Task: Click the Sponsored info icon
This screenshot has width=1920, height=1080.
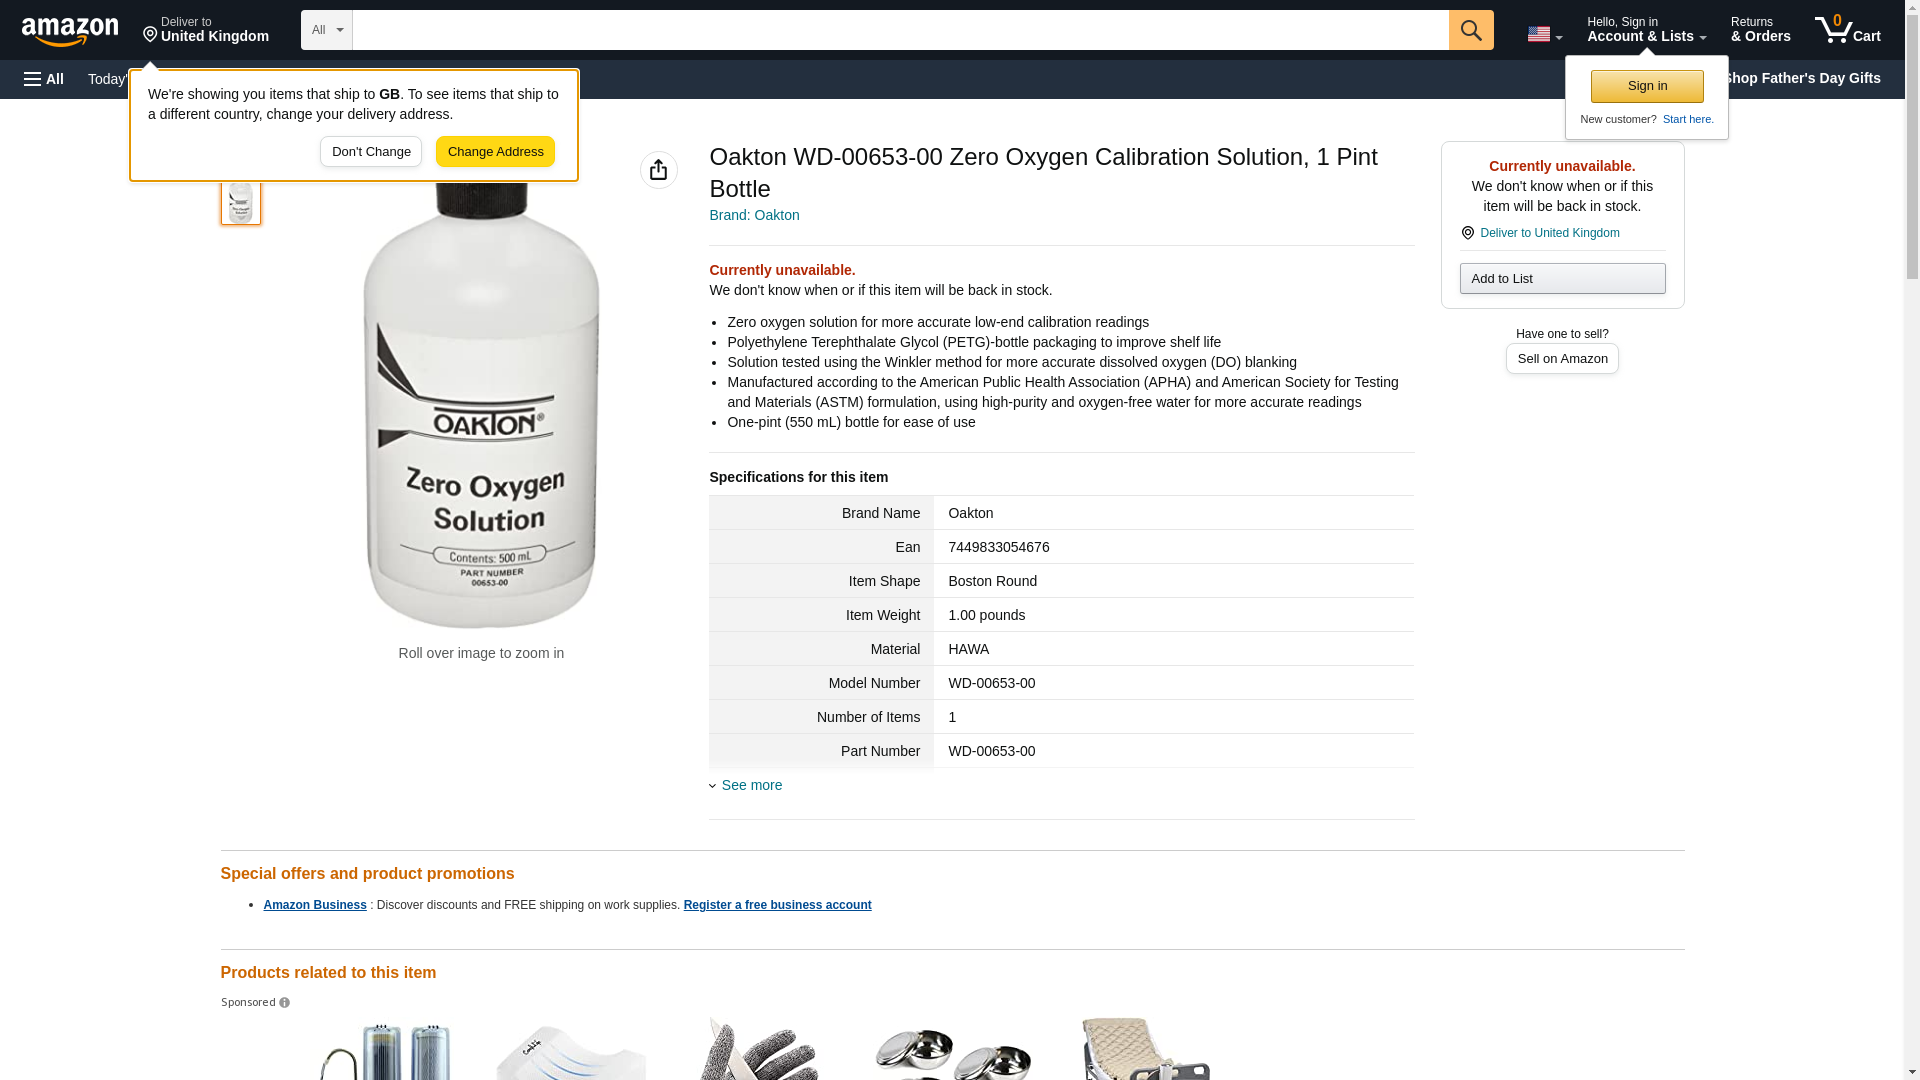Action: [285, 1003]
